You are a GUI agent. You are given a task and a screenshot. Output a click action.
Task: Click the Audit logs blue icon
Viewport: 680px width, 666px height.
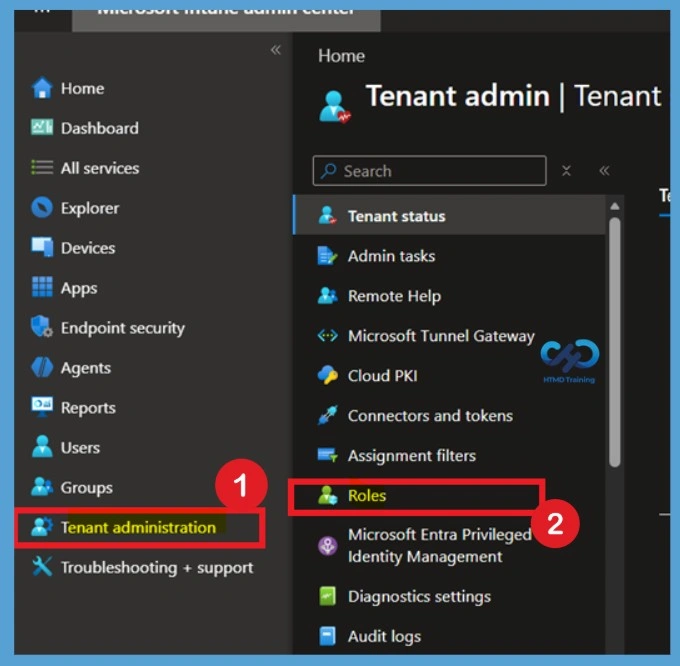click(x=327, y=636)
